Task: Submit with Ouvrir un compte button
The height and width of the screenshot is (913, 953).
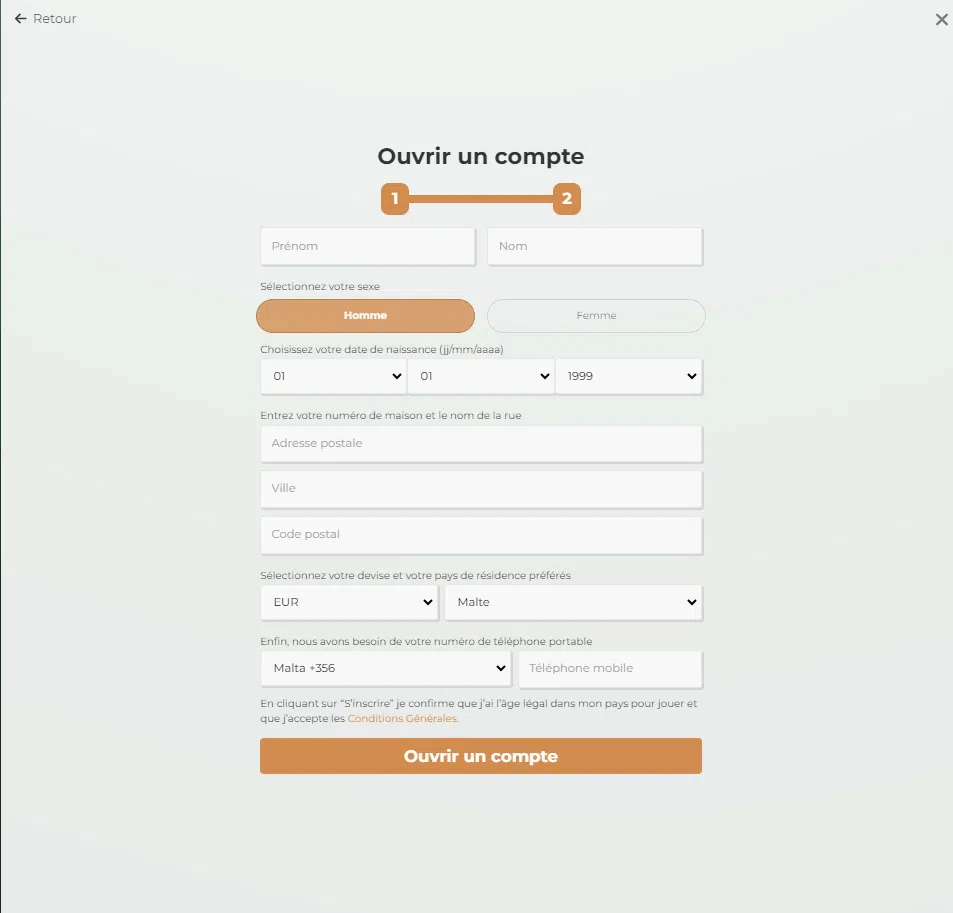Action: coord(481,756)
